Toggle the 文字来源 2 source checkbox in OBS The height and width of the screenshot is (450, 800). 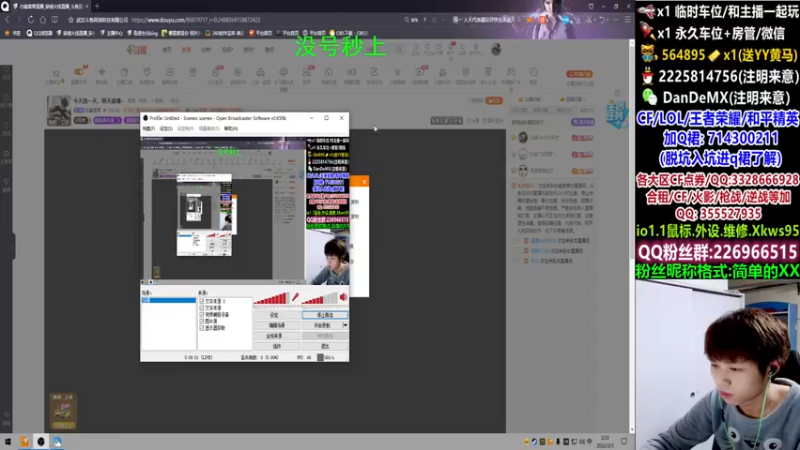pos(202,301)
